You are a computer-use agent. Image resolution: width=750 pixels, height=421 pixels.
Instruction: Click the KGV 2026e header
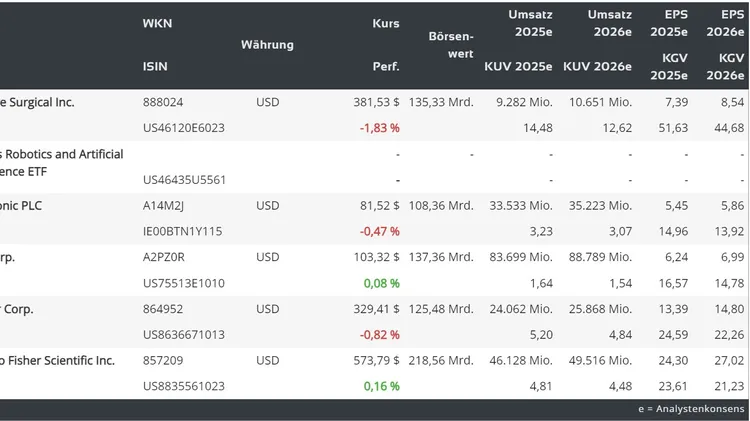[x=725, y=66]
